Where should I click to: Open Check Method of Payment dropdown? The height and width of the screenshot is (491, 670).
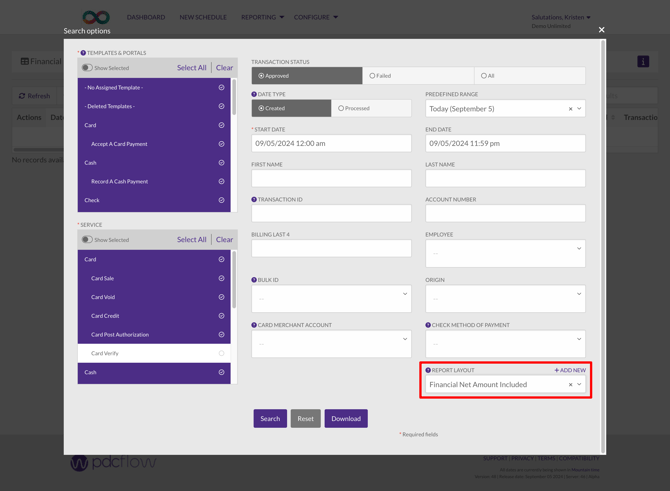(x=505, y=344)
